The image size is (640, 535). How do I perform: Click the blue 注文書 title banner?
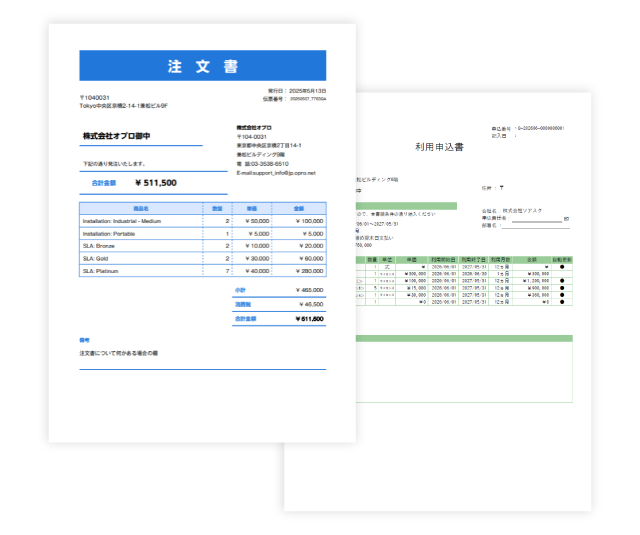[202, 65]
